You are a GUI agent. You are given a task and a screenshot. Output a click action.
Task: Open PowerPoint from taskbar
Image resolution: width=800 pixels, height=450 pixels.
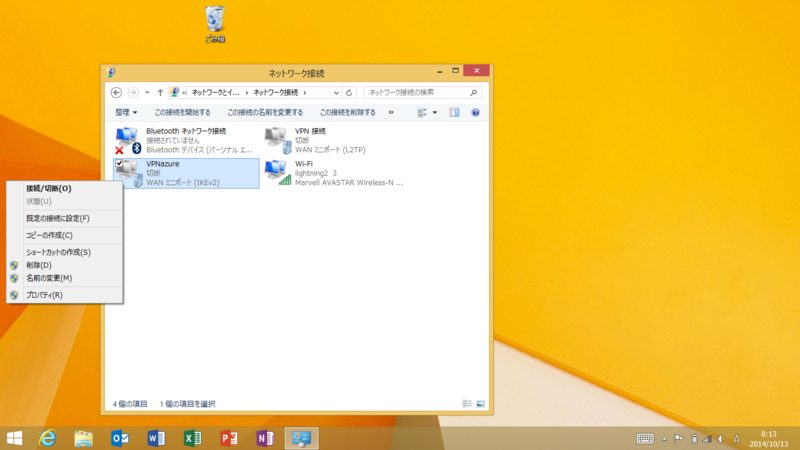pos(229,438)
